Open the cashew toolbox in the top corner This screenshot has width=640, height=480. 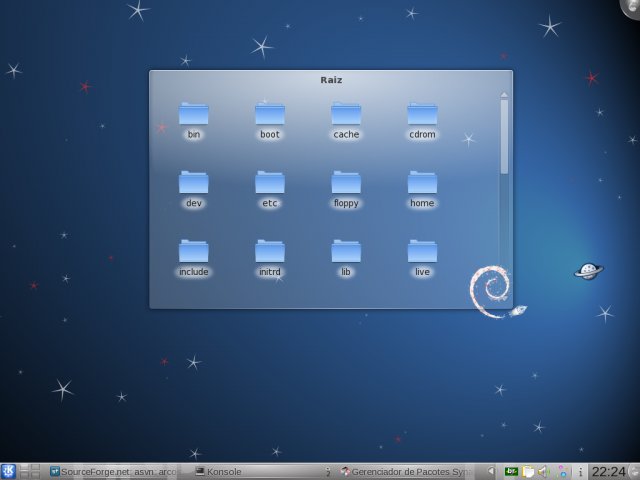pyautogui.click(x=631, y=7)
